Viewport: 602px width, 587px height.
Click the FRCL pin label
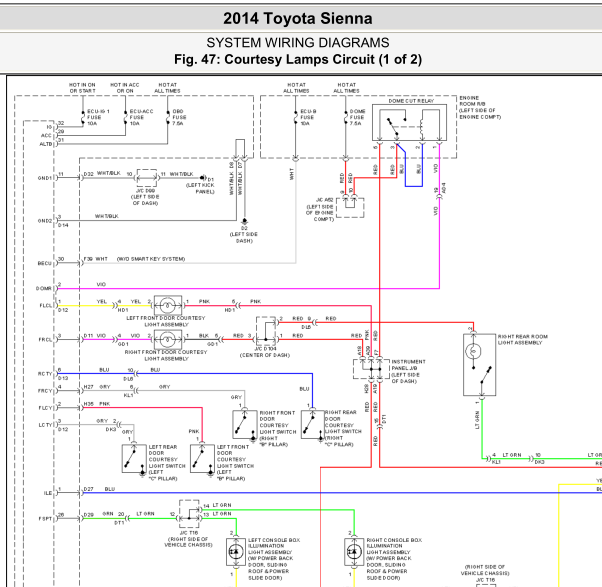[45, 339]
